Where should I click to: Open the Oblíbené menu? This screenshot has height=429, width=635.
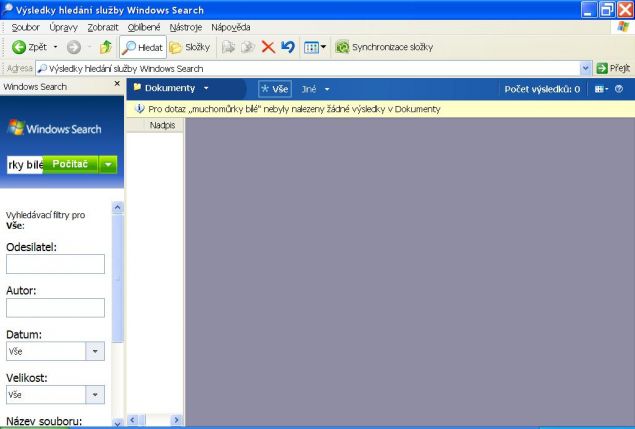pyautogui.click(x=144, y=28)
